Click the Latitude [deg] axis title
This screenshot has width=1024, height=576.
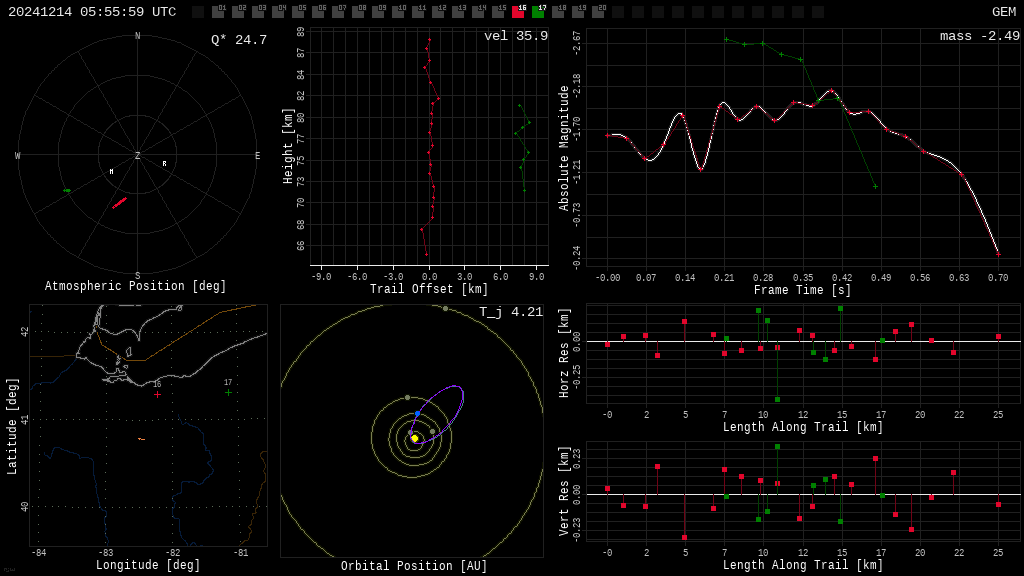(x=12, y=426)
